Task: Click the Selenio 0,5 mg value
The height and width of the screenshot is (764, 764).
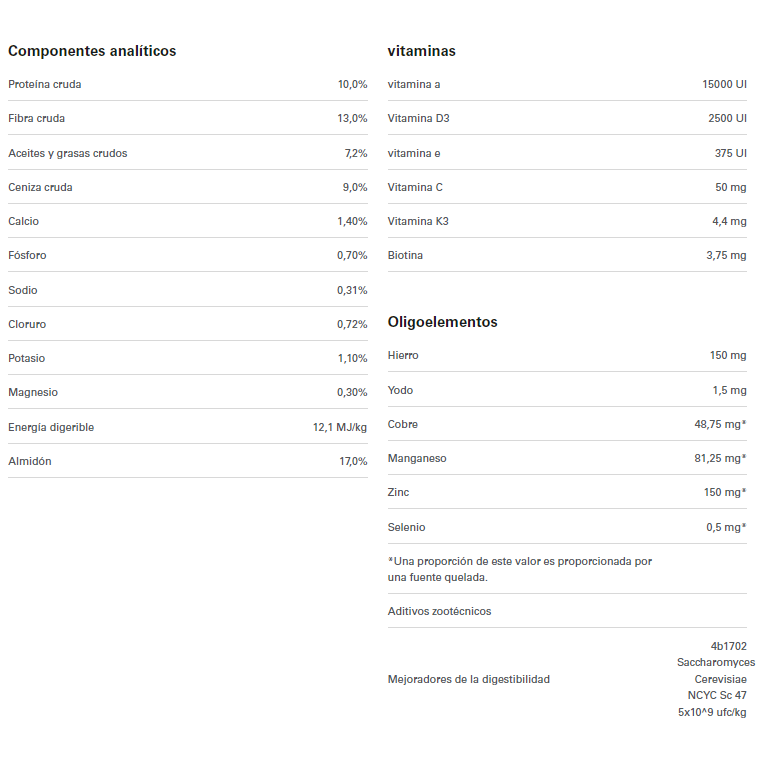Action: [726, 527]
